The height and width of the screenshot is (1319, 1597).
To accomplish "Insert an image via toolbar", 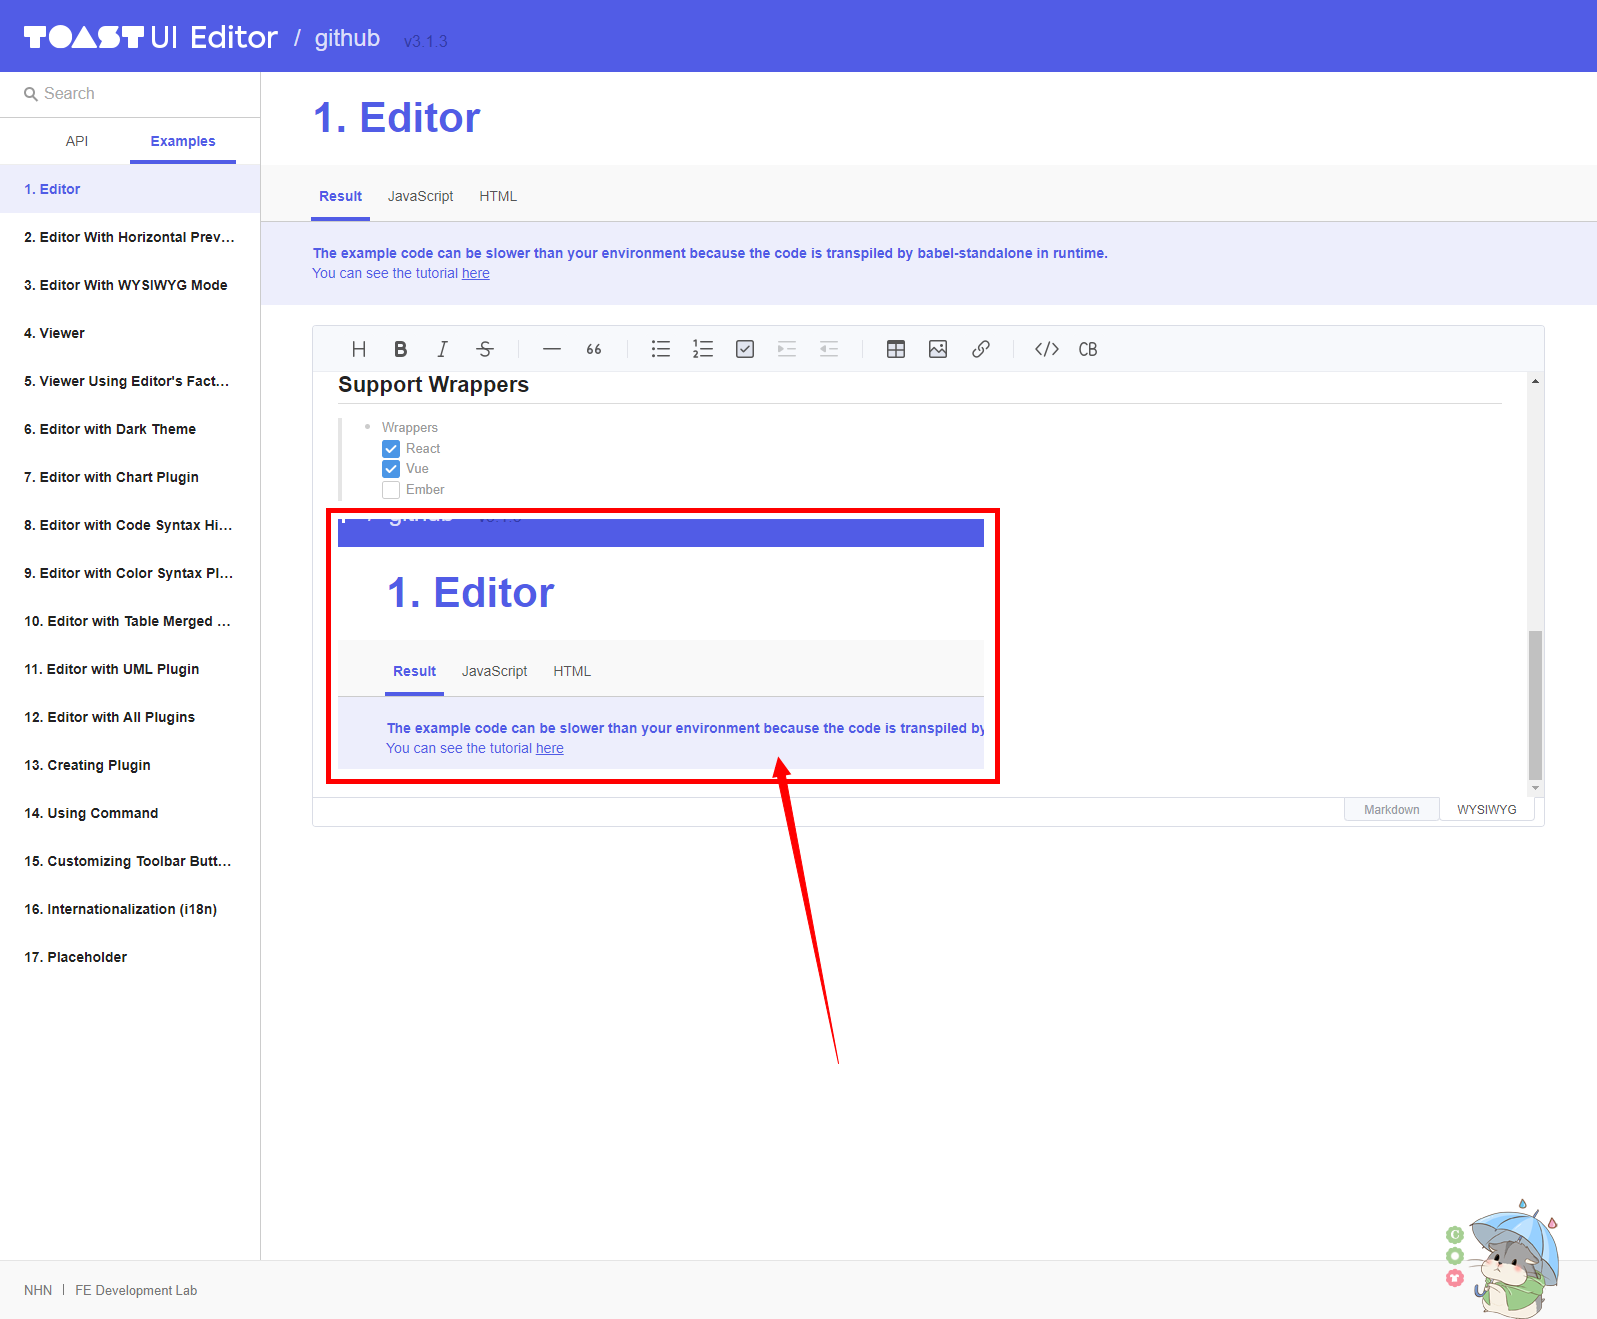I will coord(938,349).
